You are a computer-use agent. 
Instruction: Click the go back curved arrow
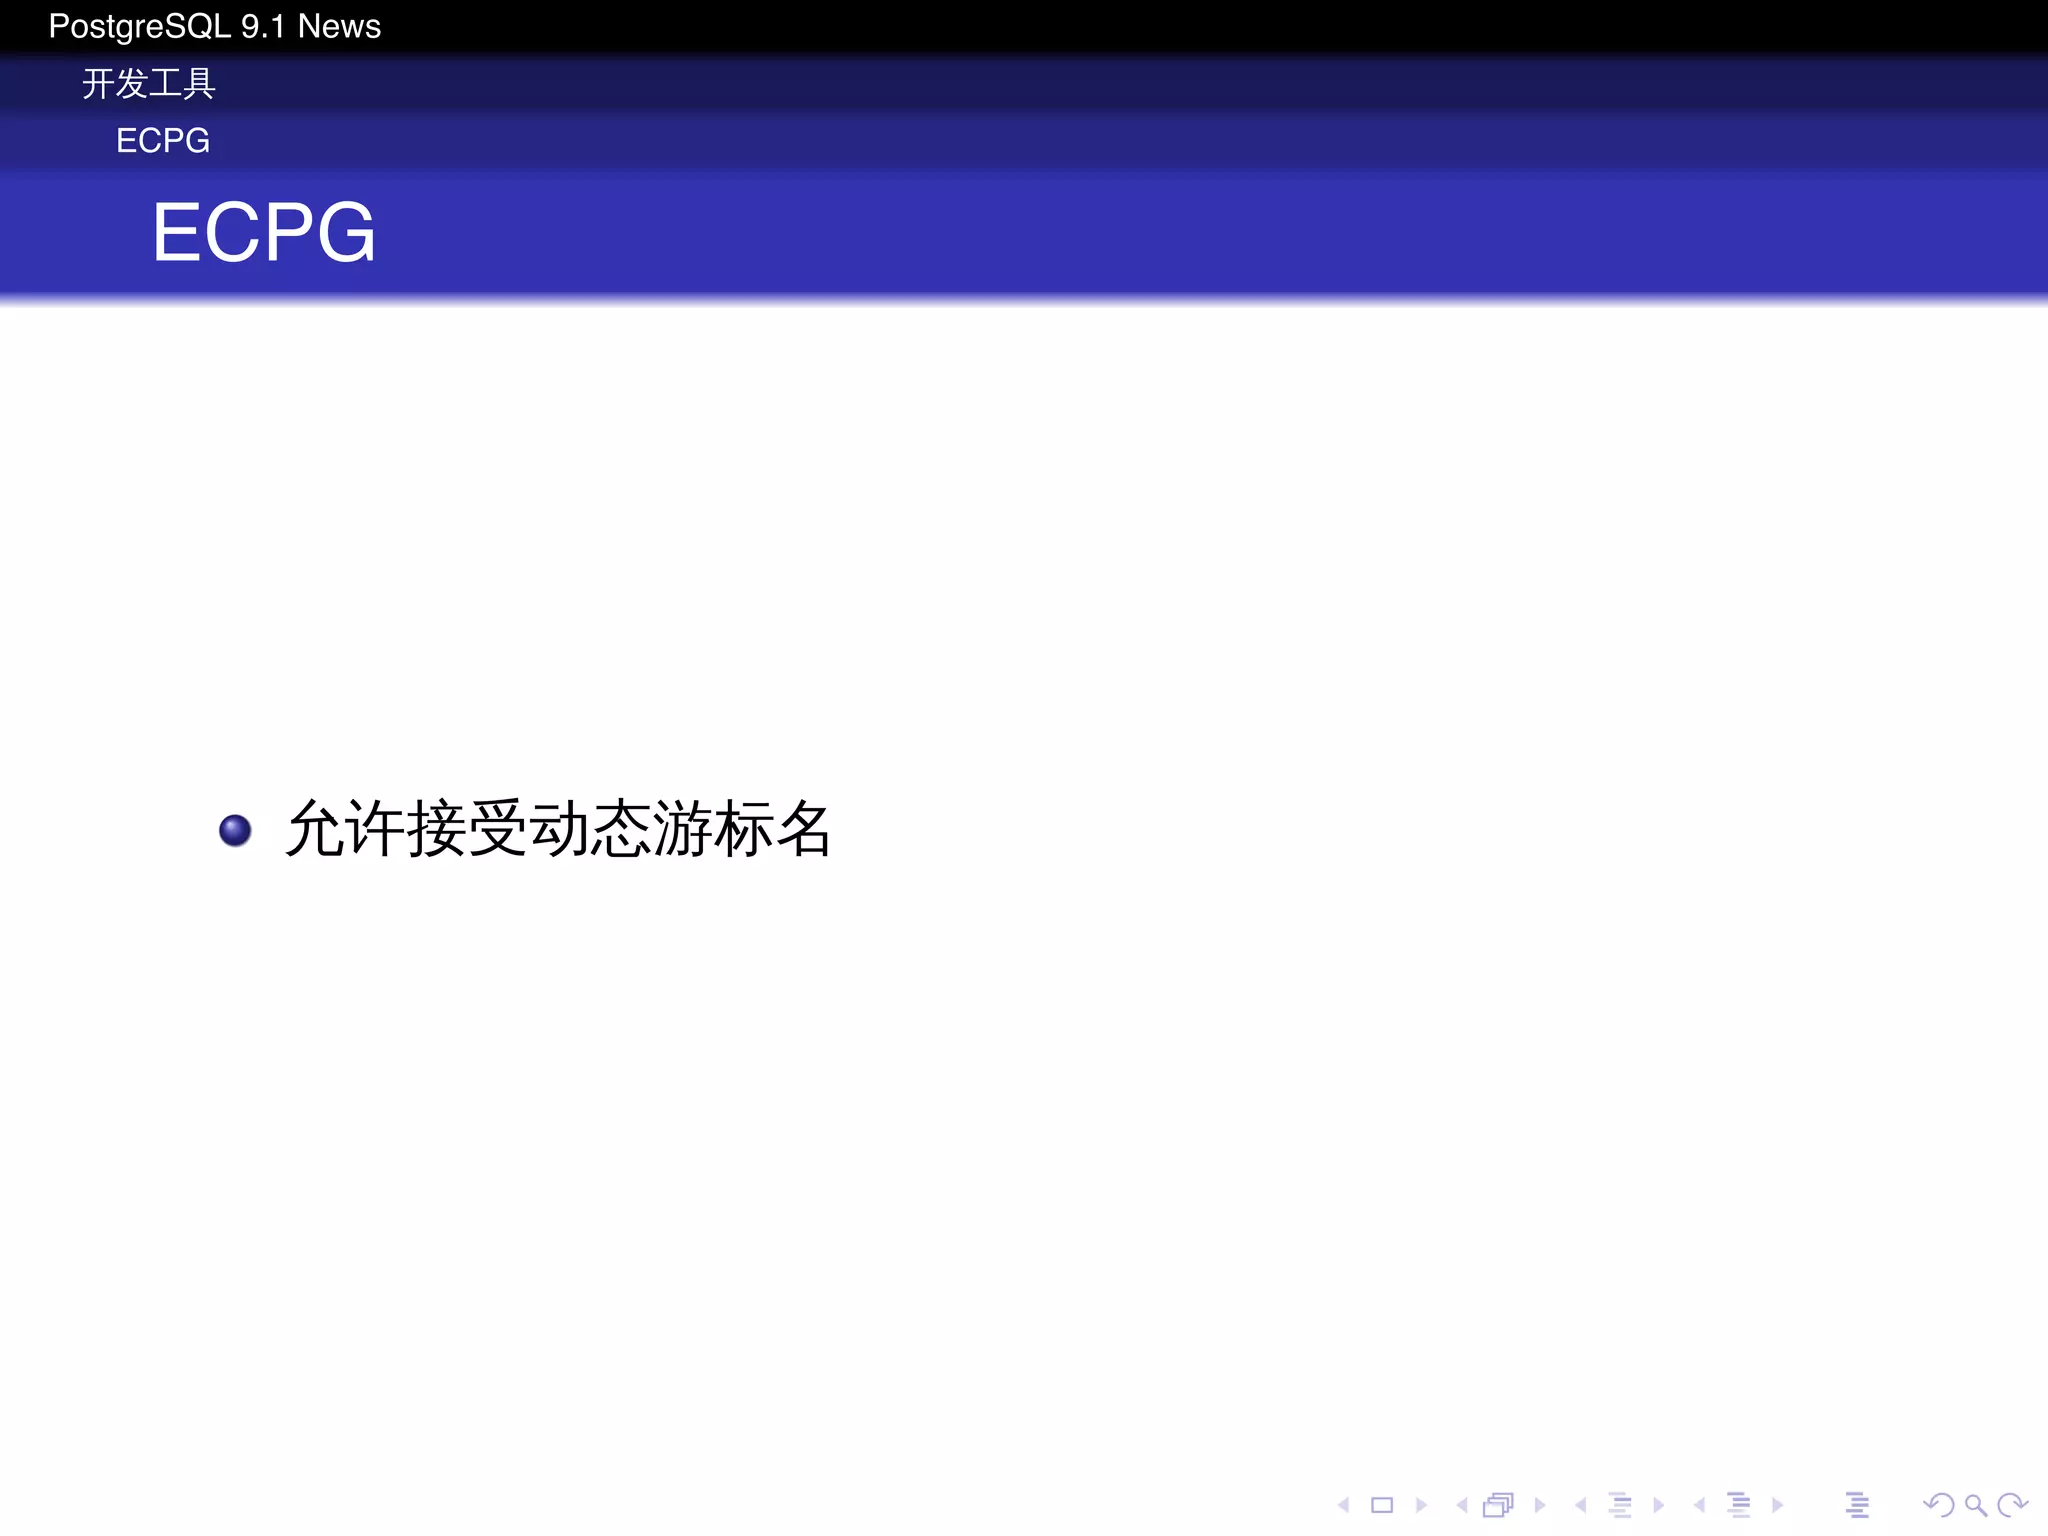(1938, 1504)
